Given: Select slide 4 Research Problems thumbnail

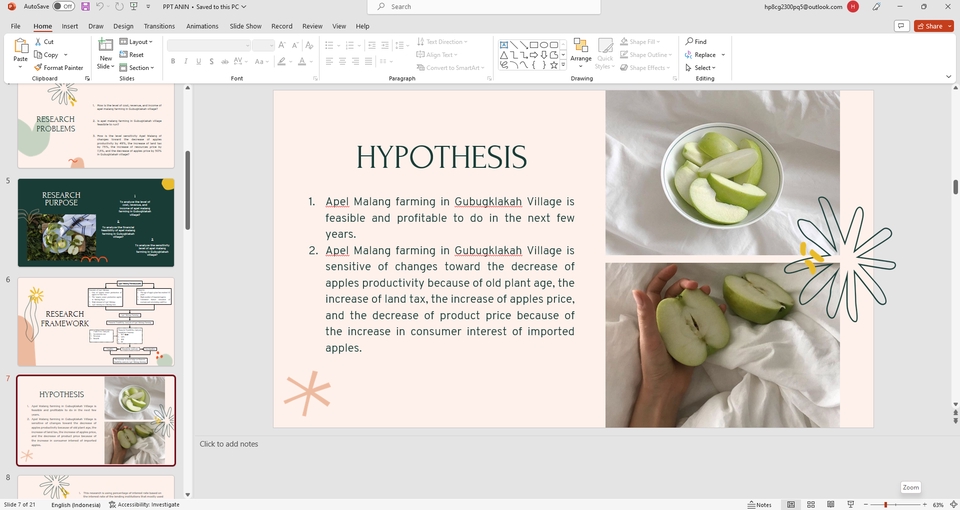Looking at the screenshot, I should click(96, 127).
